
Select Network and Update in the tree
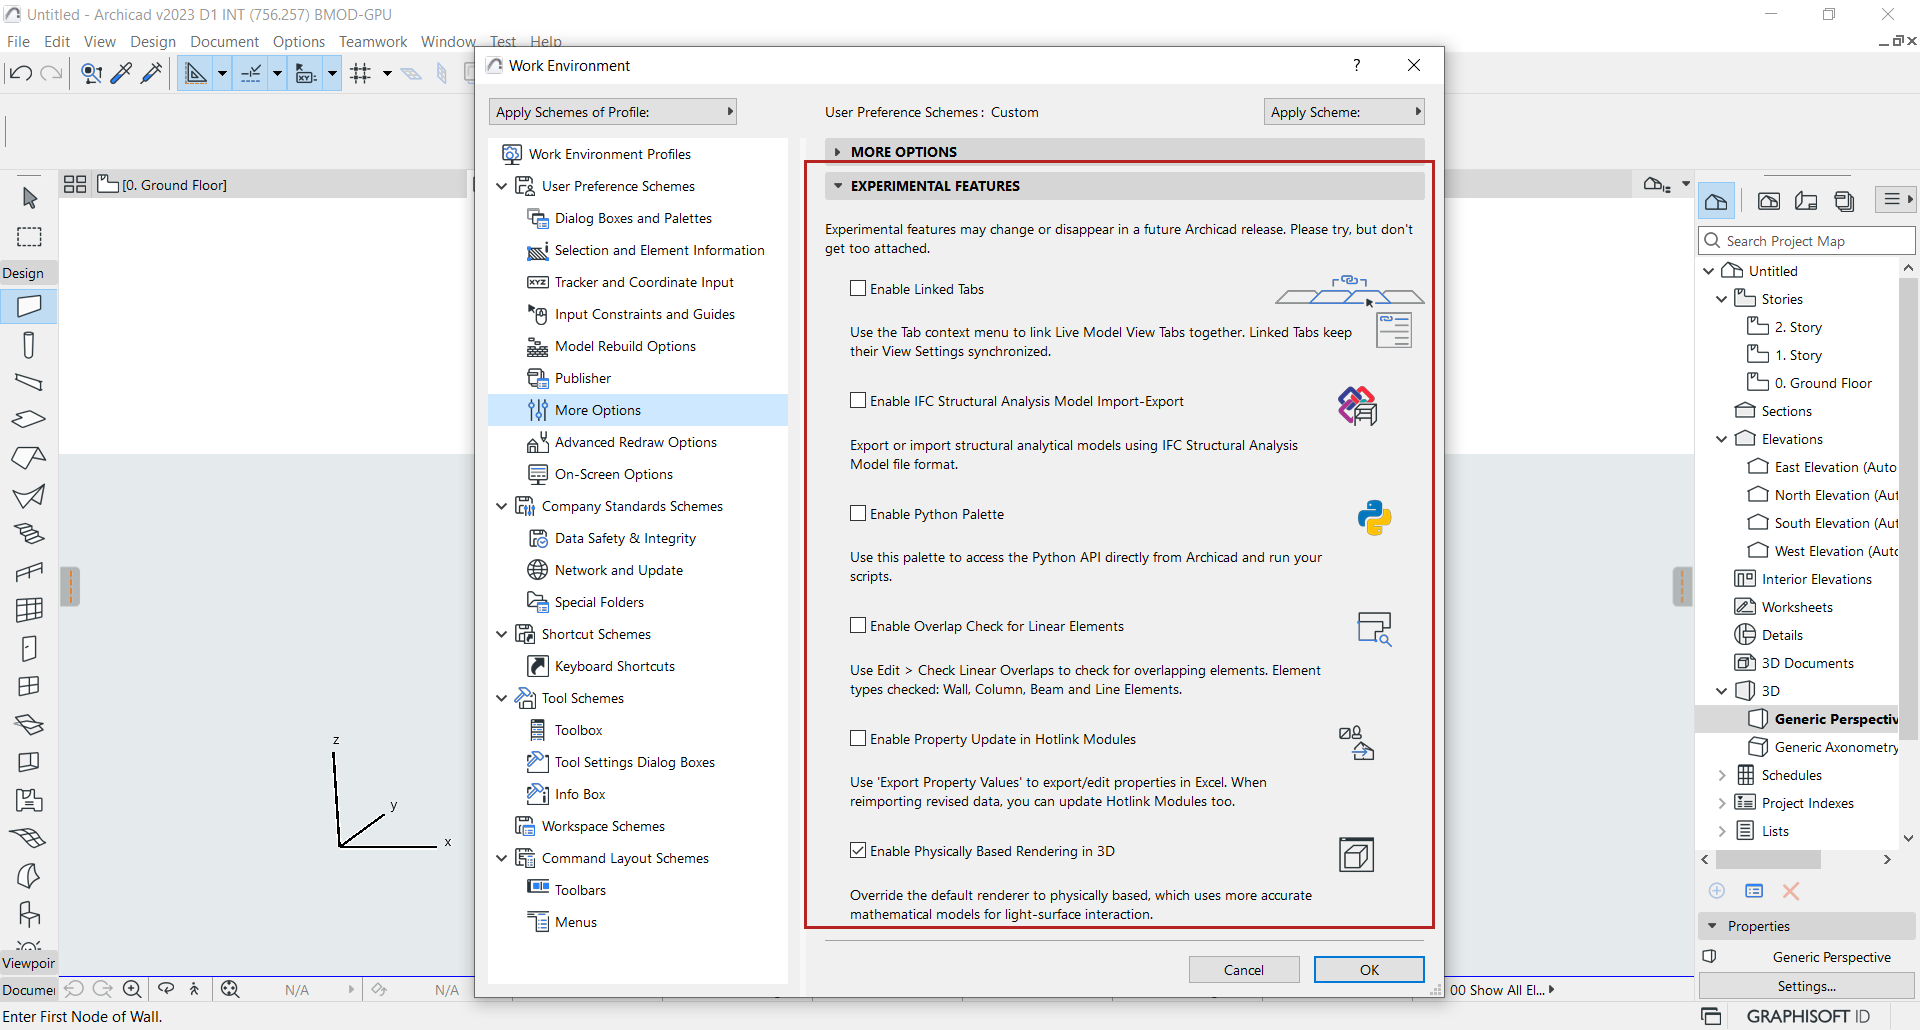tap(619, 570)
